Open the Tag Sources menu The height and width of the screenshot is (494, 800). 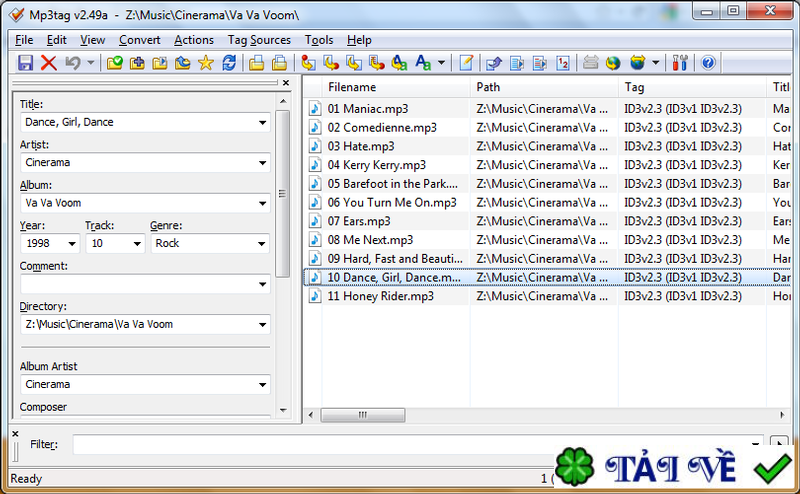pos(259,40)
